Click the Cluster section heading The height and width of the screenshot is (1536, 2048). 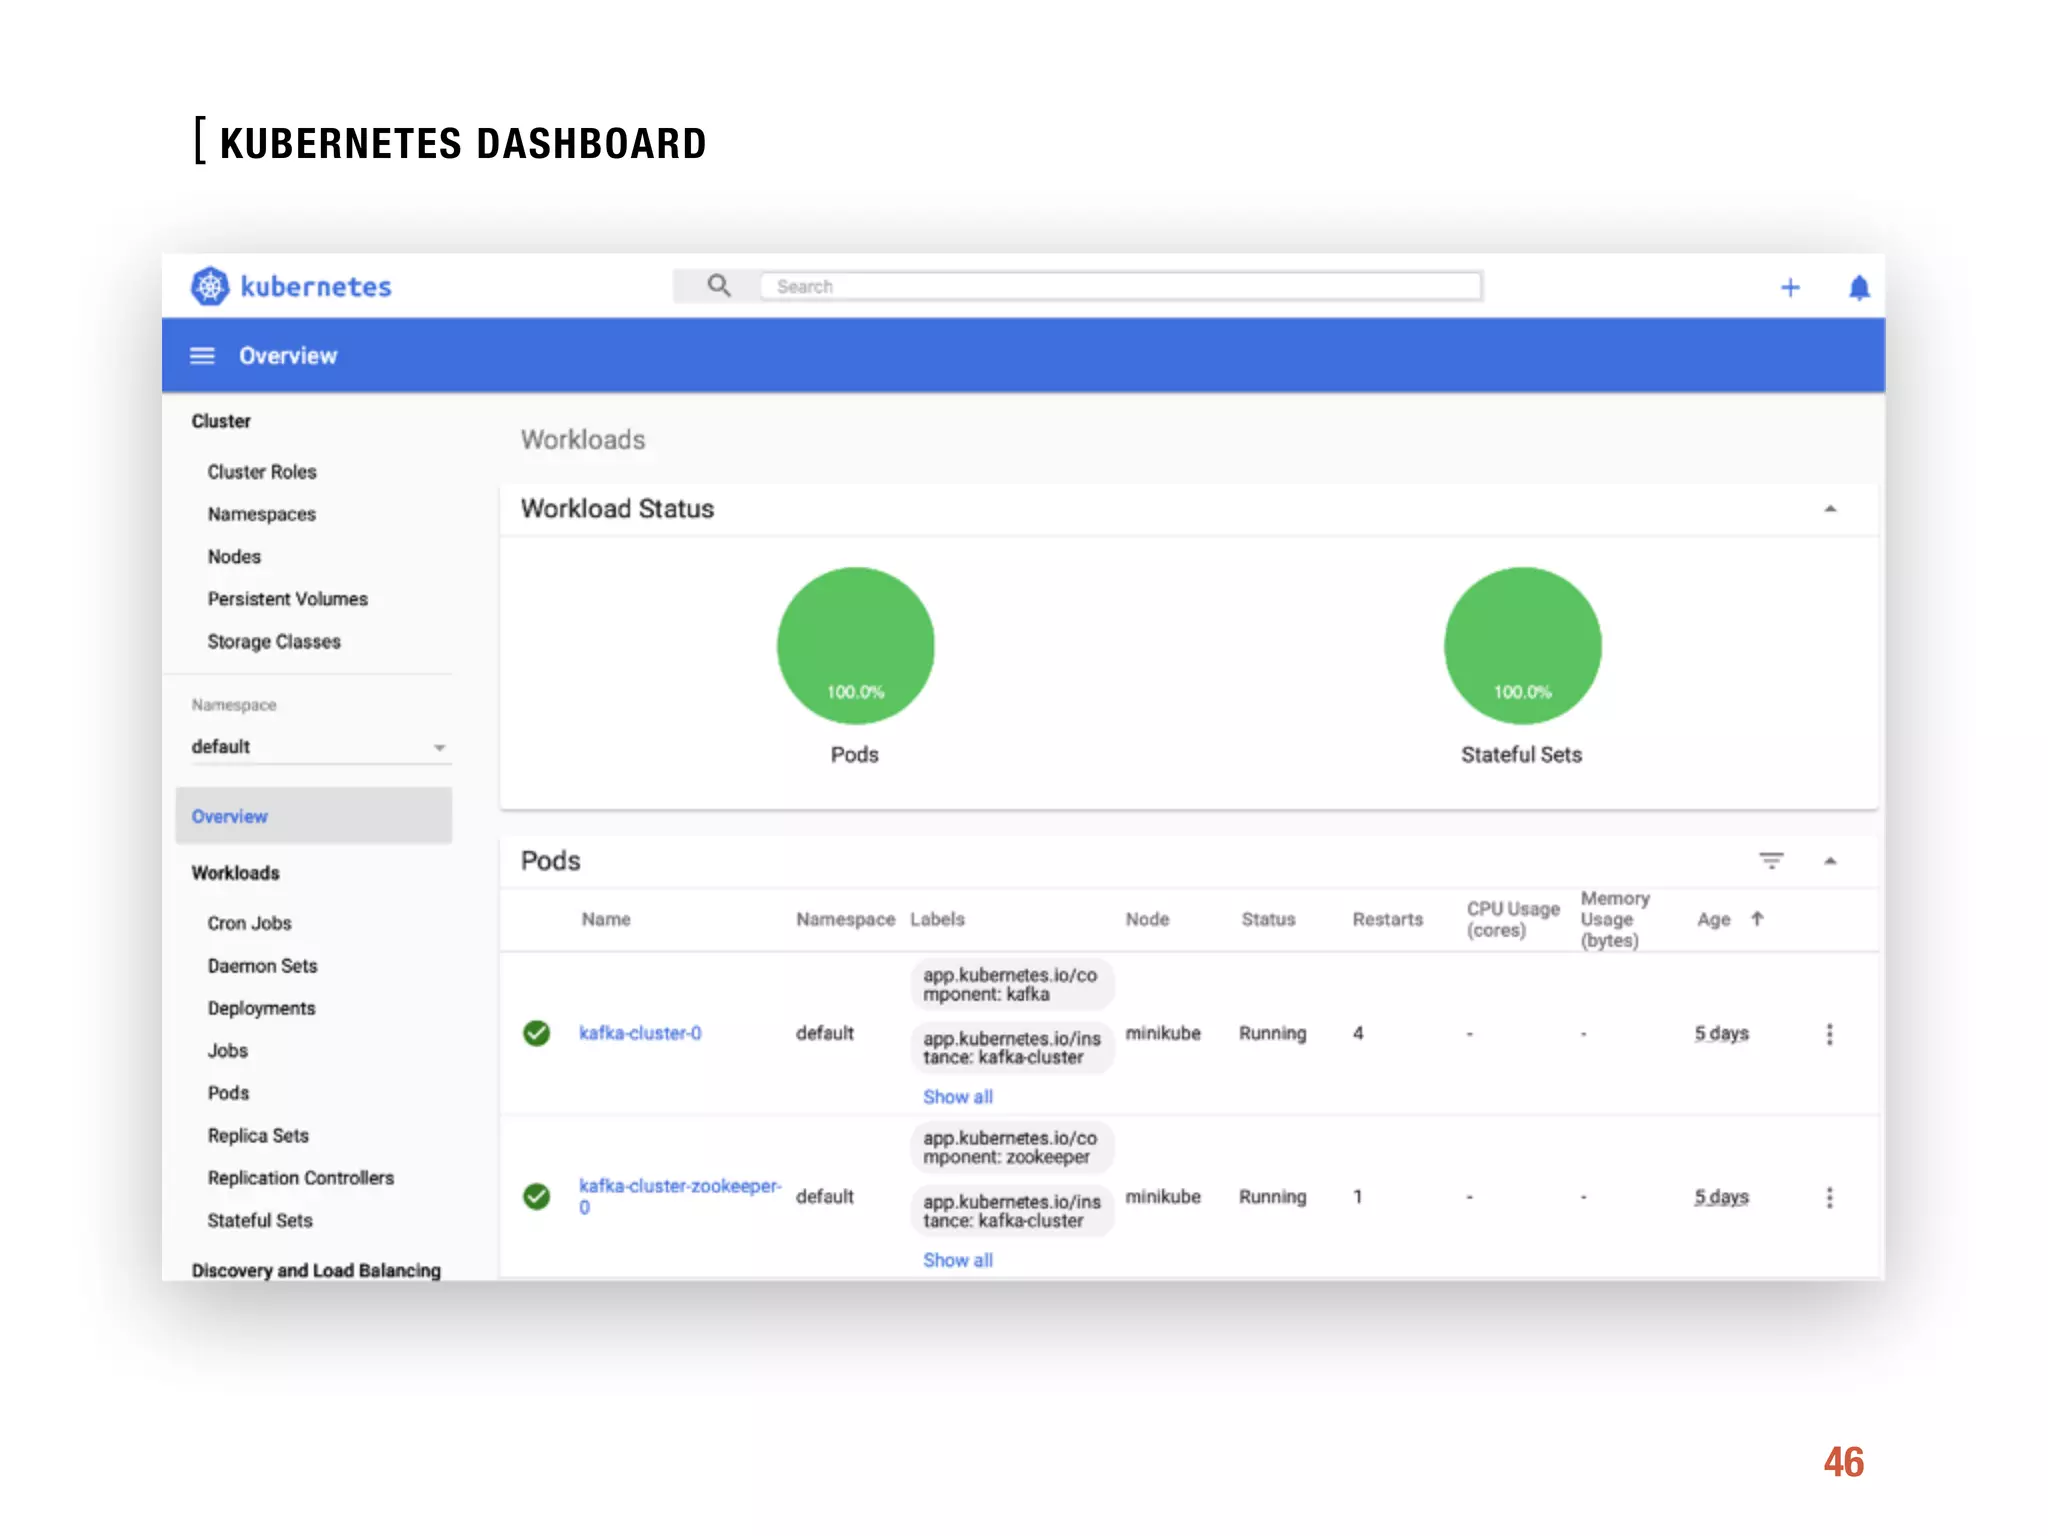[x=221, y=421]
